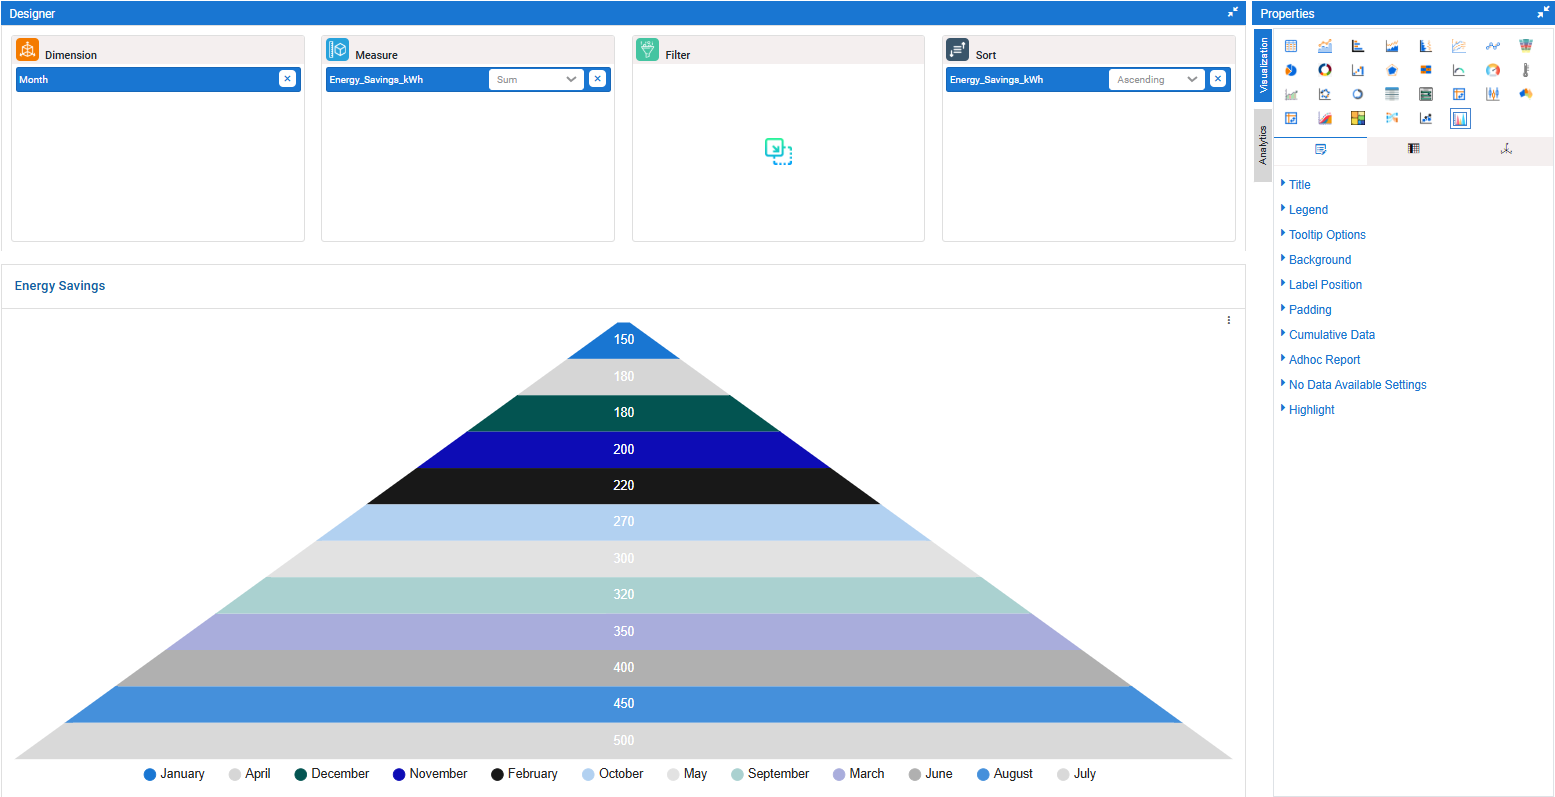Open the chart's three-dot options menu
The height and width of the screenshot is (797, 1555).
1228,320
